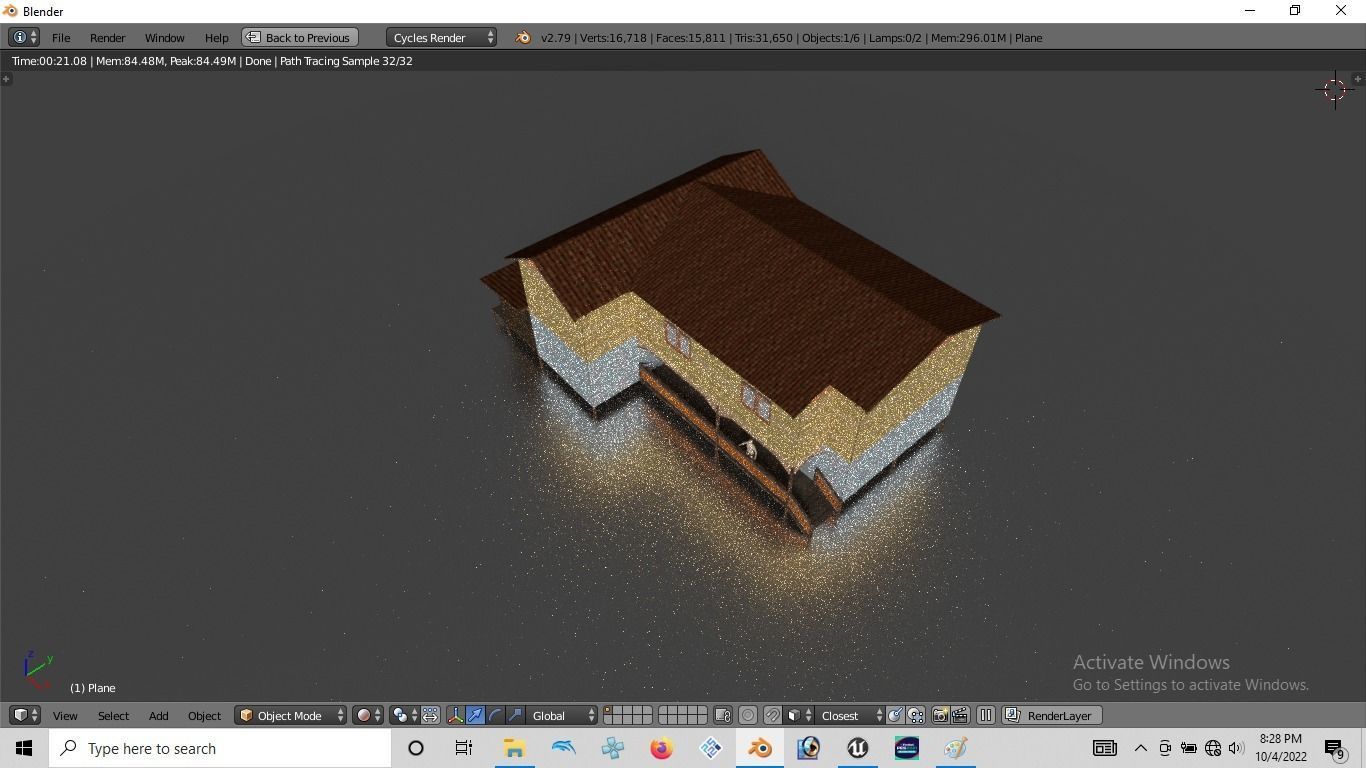Toggle snap onto itself option
This screenshot has height=768, width=1366.
pyautogui.click(x=915, y=715)
